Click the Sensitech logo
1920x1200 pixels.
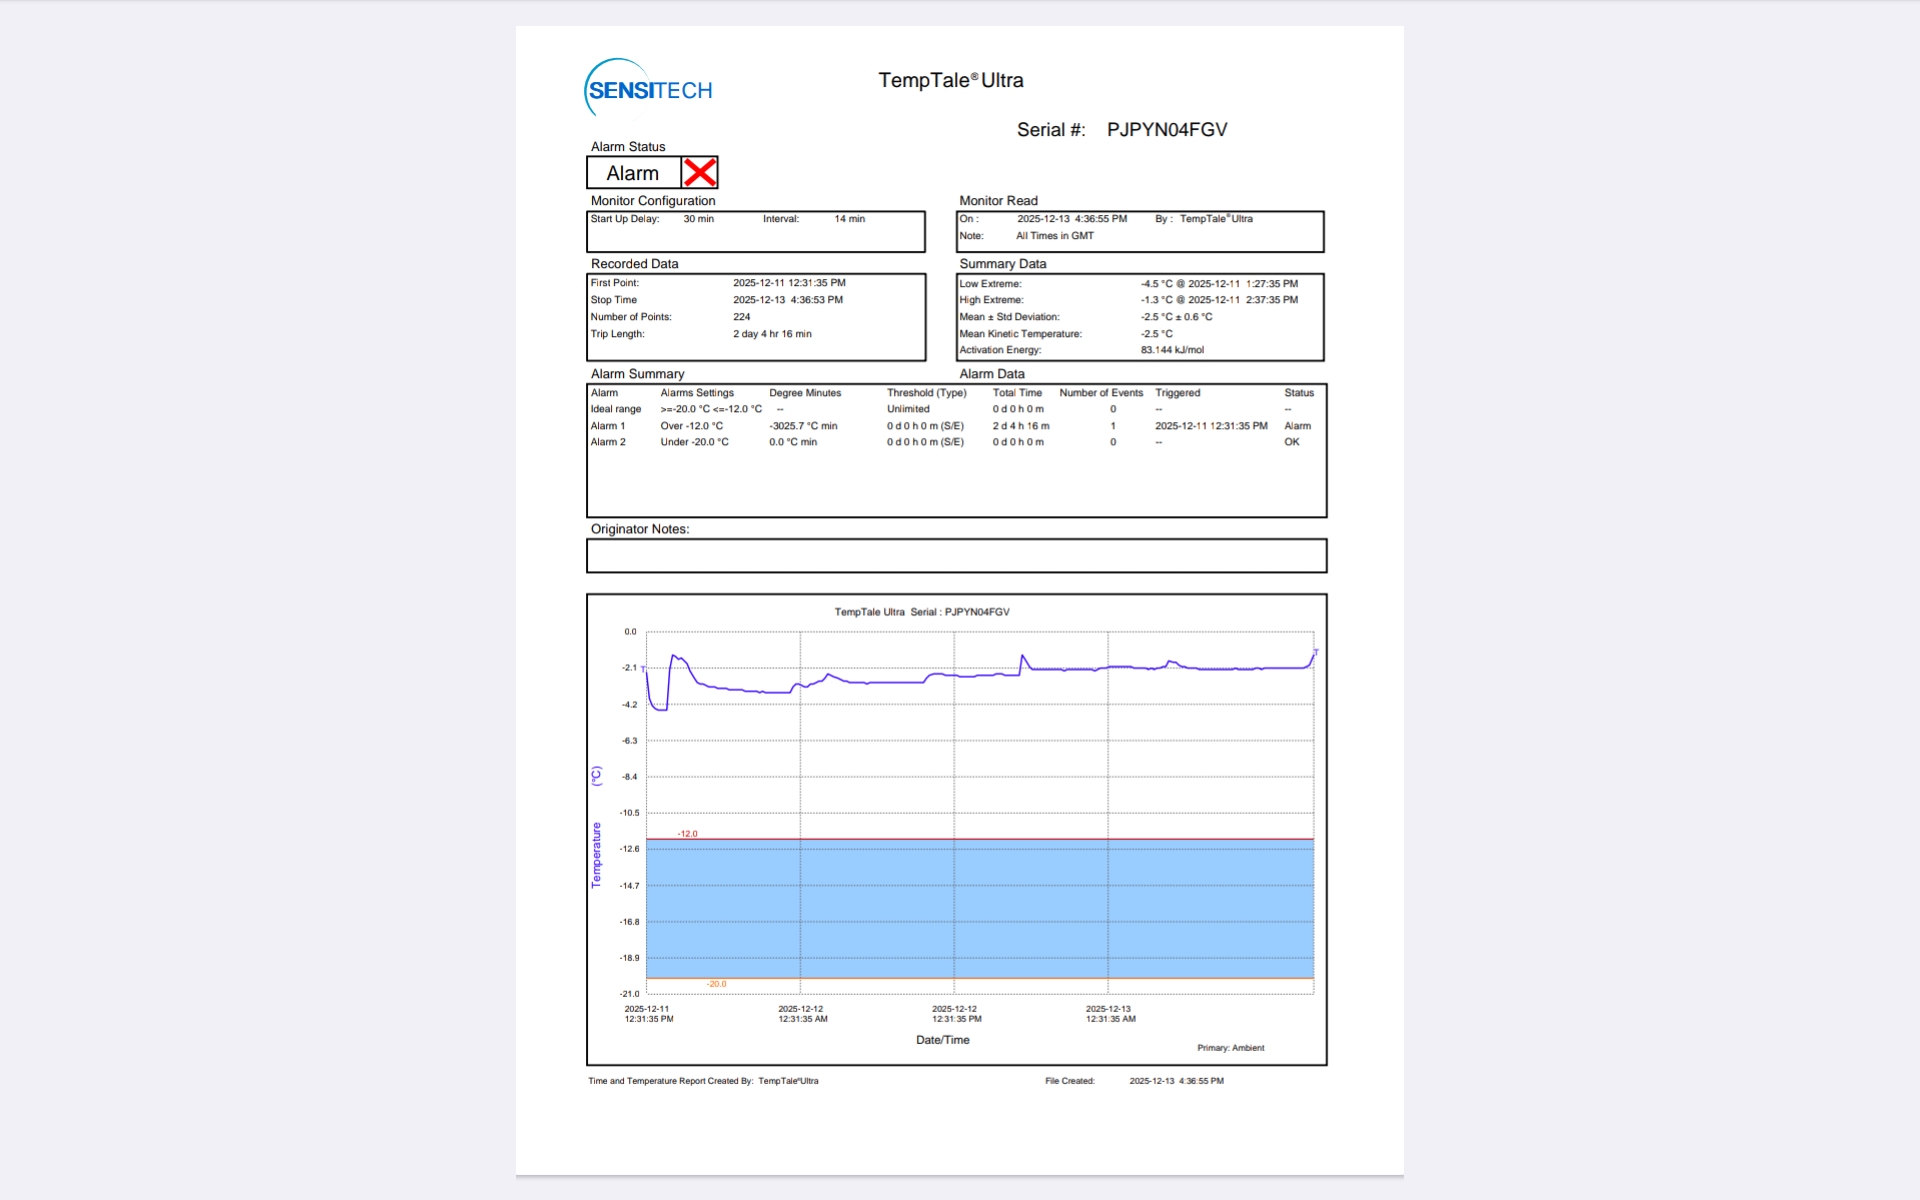coord(649,89)
